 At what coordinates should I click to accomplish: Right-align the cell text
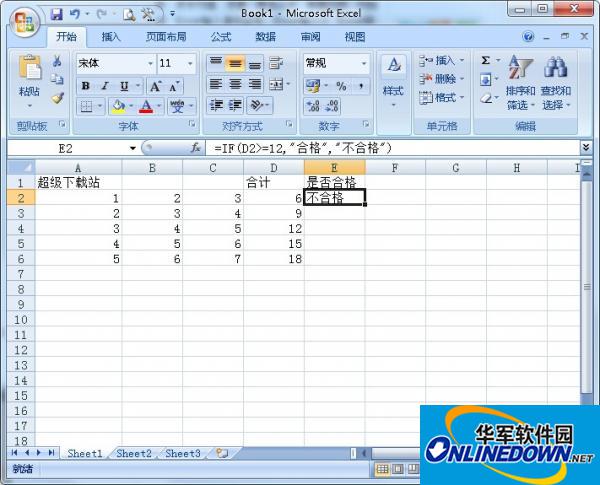pyautogui.click(x=255, y=84)
